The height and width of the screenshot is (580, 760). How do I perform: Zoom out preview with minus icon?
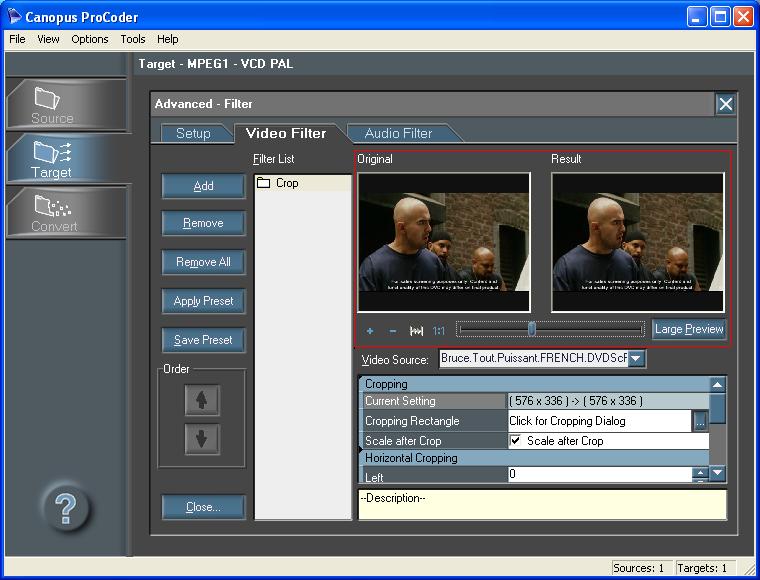(393, 331)
